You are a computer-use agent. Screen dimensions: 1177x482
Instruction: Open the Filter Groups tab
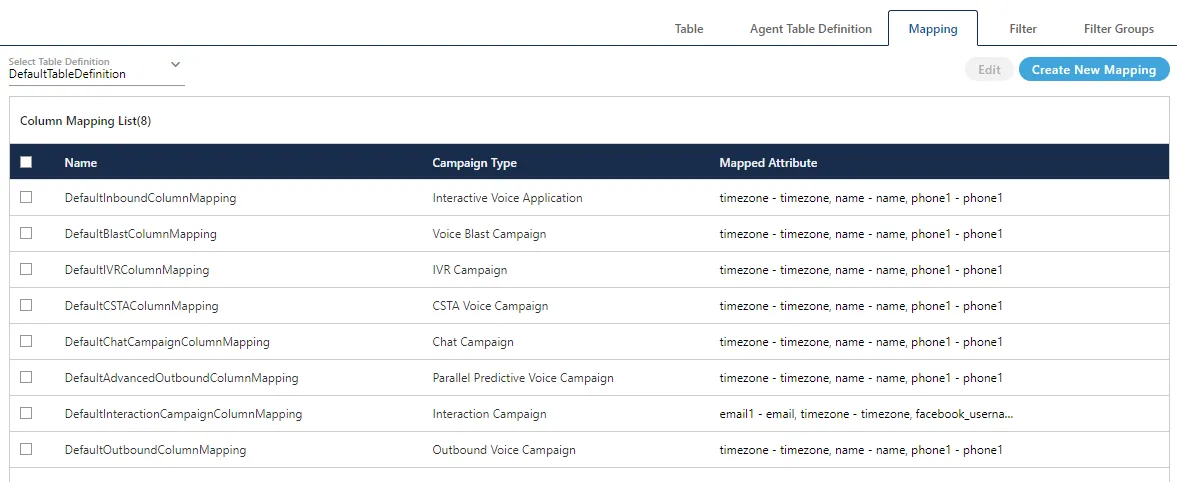pyautogui.click(x=1118, y=29)
